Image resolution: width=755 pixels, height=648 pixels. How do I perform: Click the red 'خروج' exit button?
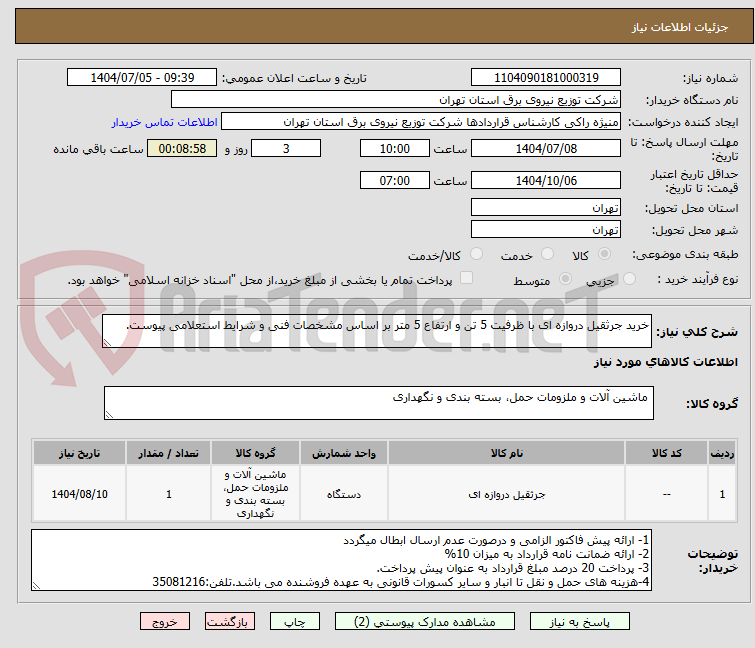[x=165, y=621]
